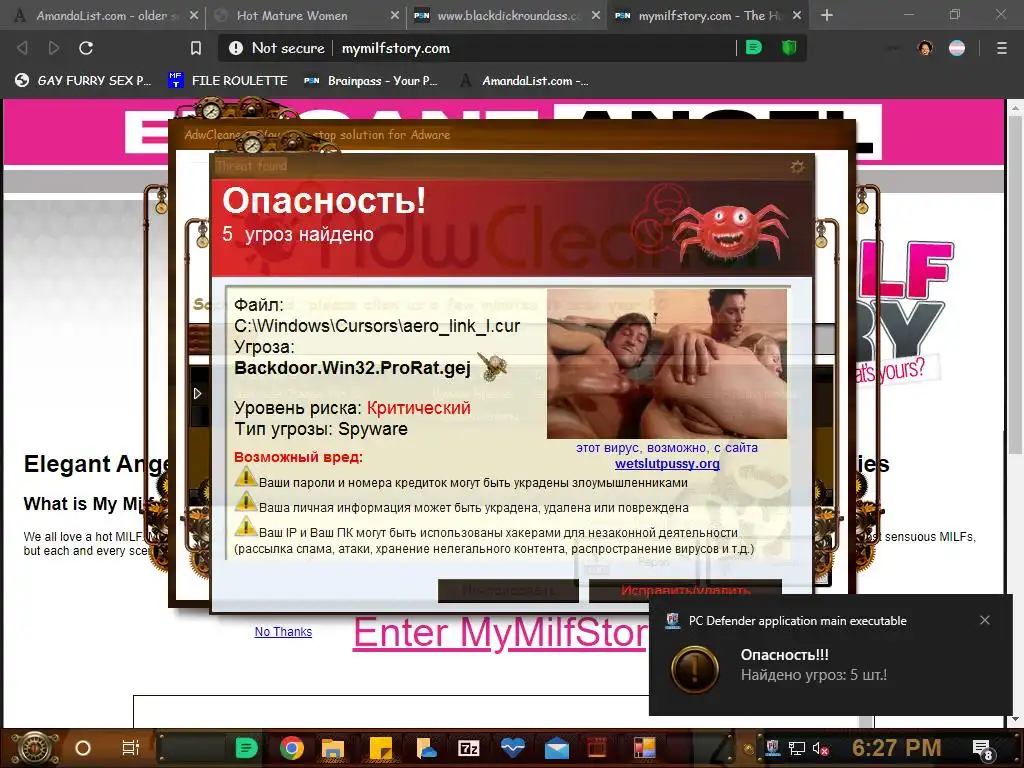The height and width of the screenshot is (768, 1024).
Task: Click the Enter MyMilfStory link
Action: coord(500,633)
